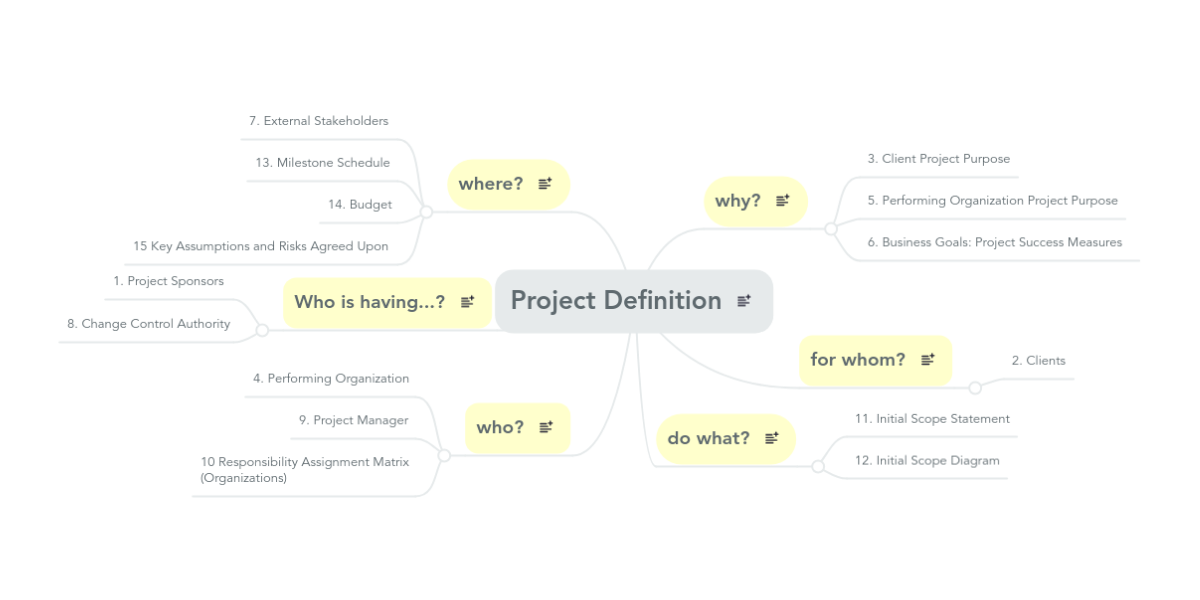
Task: Collapse the where? branch circle node
Action: coord(426,212)
